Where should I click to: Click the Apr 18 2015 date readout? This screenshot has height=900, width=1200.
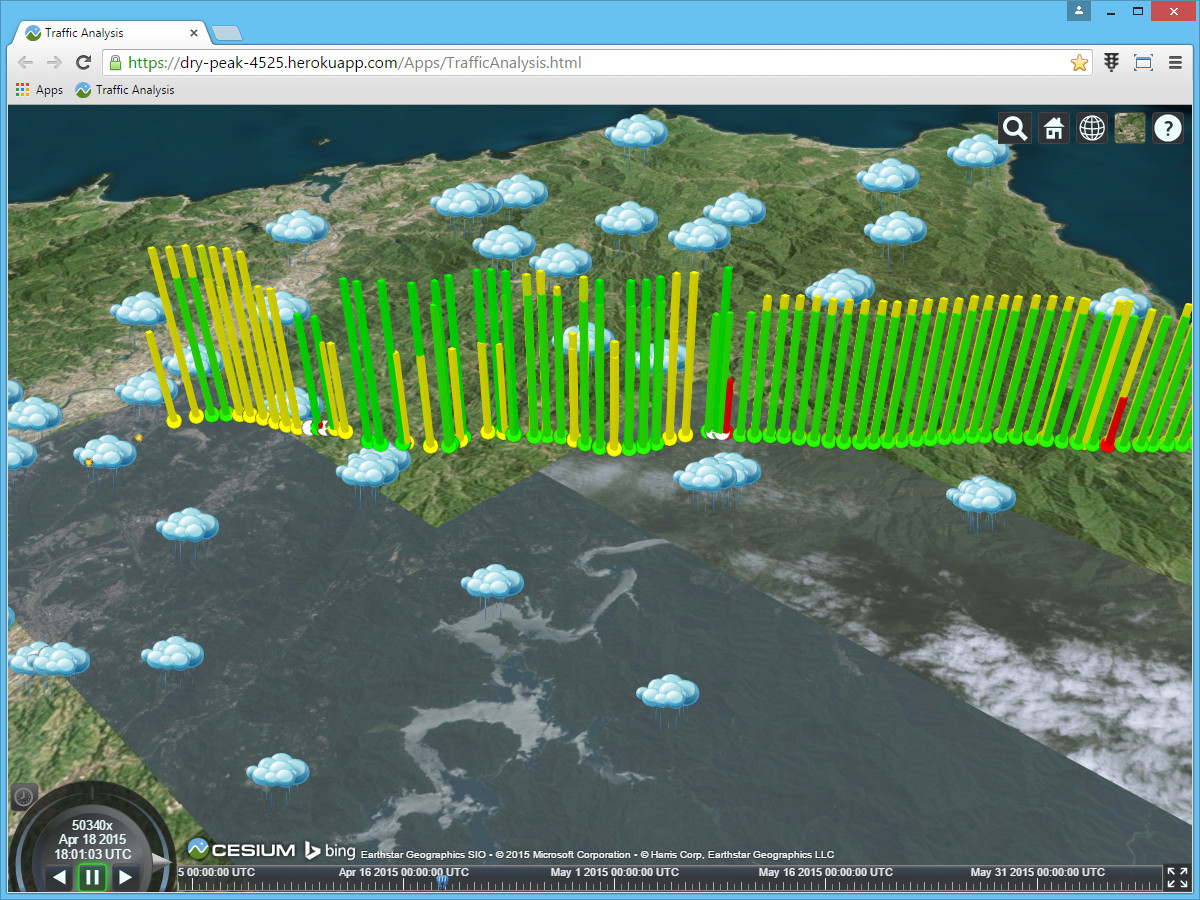click(x=92, y=839)
